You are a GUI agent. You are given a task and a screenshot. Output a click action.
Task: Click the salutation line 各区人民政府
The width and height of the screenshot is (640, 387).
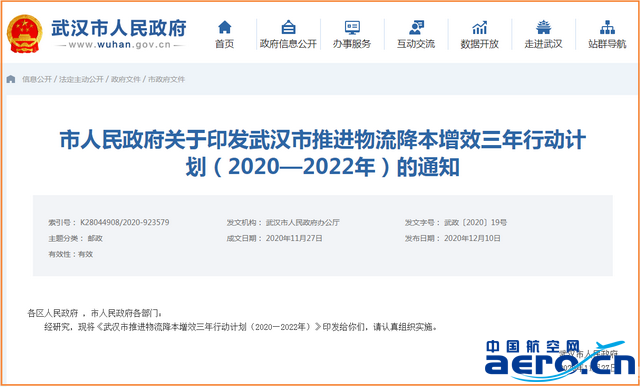[94, 314]
